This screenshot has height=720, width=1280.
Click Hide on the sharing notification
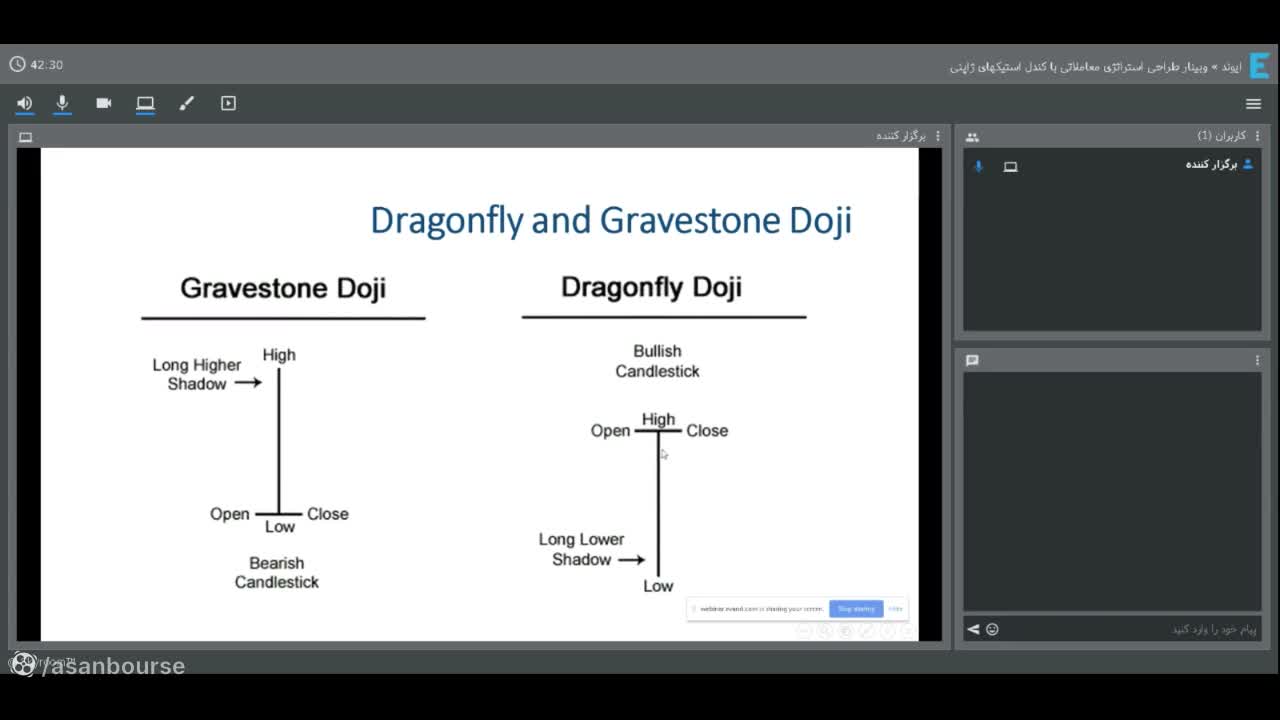tap(895, 608)
